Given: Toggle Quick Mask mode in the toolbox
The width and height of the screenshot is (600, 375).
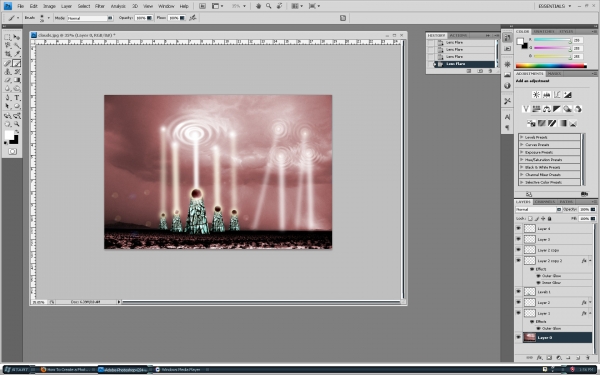Looking at the screenshot, I should [x=12, y=152].
